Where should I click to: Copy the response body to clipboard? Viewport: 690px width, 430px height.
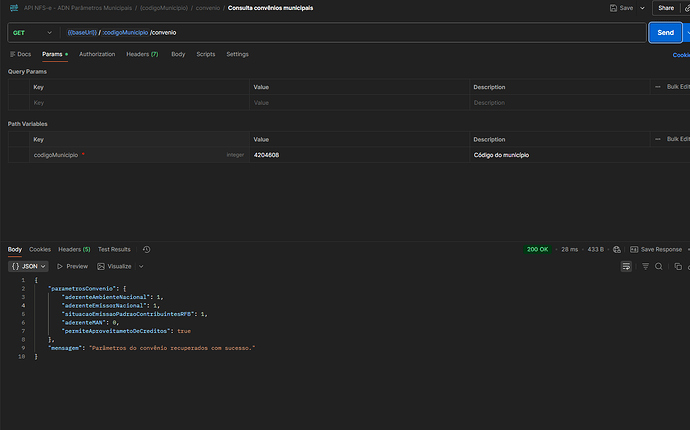point(677,266)
